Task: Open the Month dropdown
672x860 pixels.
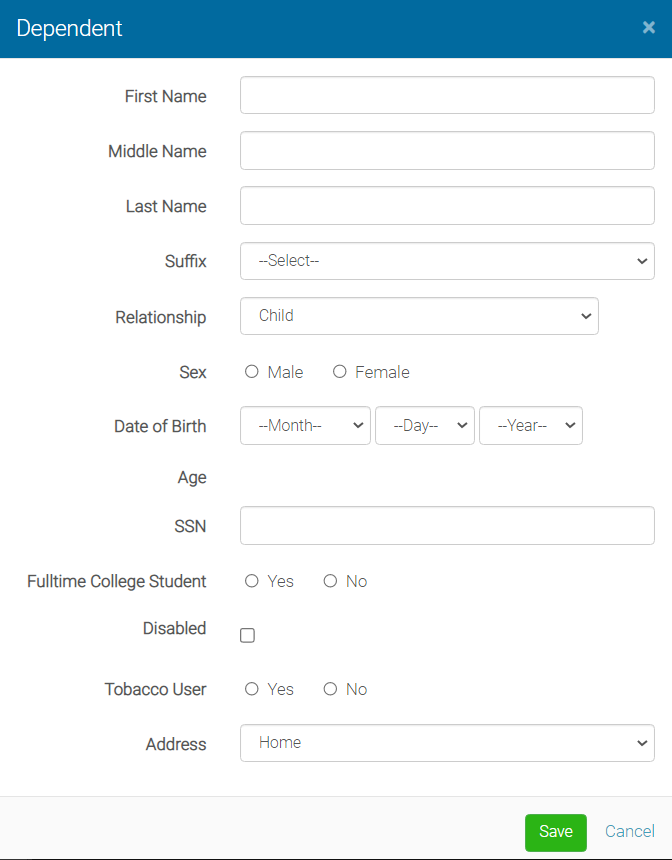Action: [305, 425]
